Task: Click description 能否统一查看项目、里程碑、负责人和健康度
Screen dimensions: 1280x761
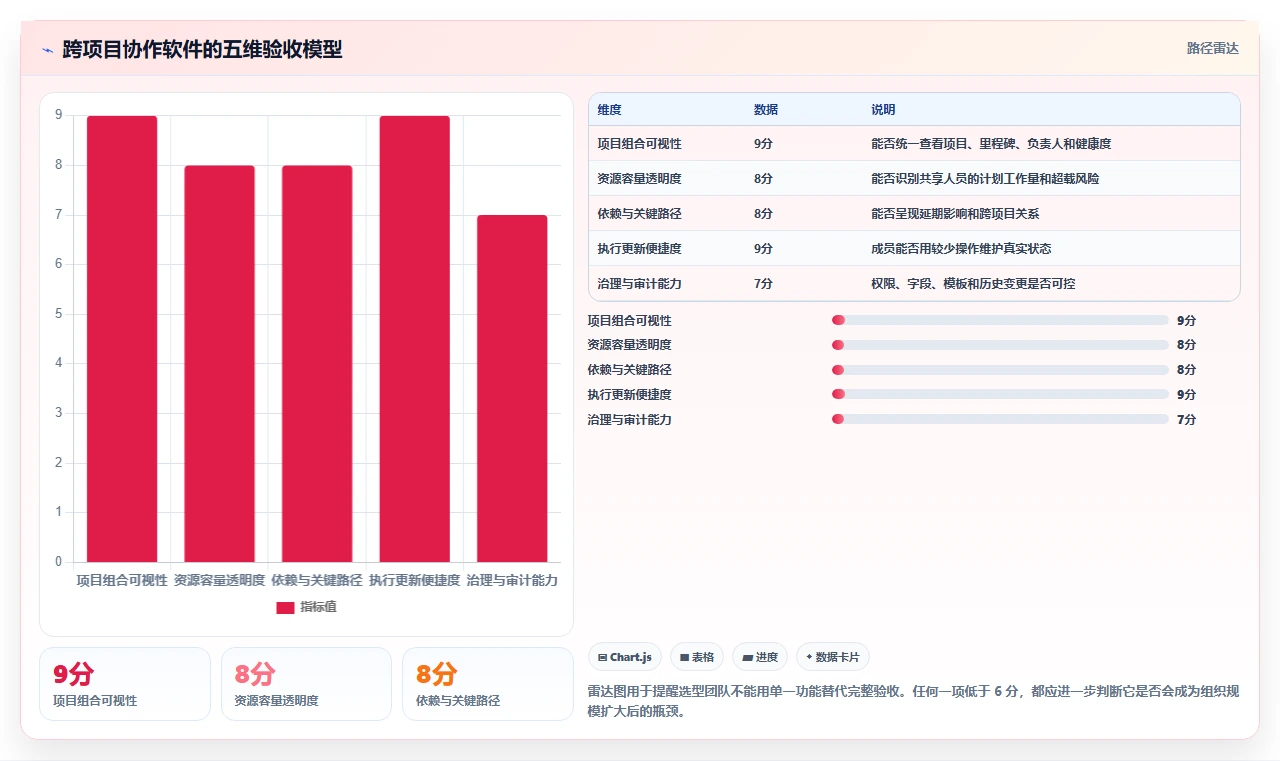Action: [x=991, y=144]
